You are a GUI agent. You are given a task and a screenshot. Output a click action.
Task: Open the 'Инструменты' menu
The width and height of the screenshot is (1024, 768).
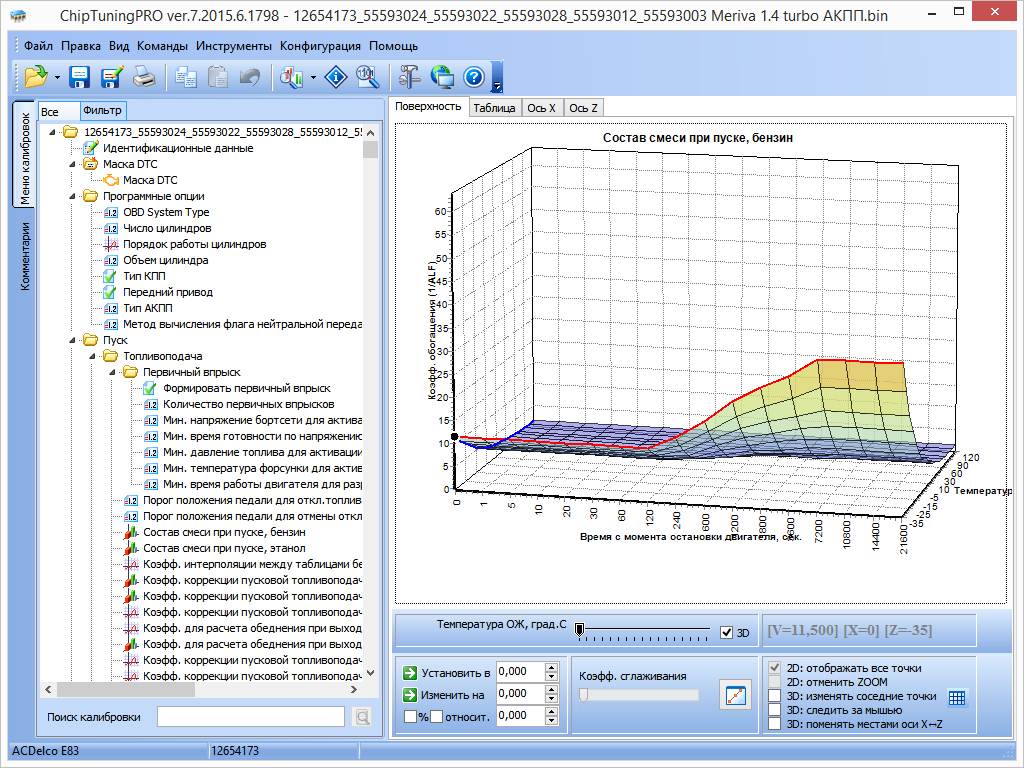(234, 46)
